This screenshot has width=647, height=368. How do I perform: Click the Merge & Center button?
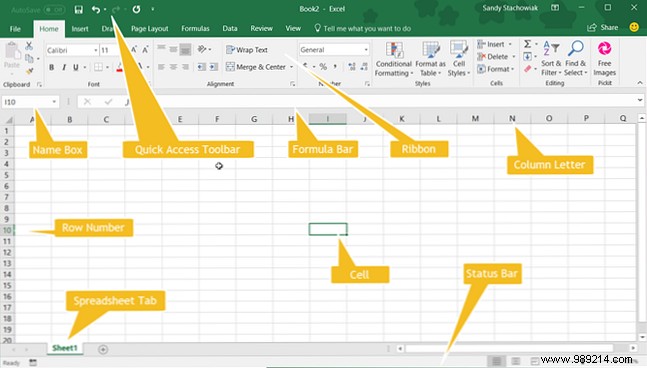pyautogui.click(x=256, y=67)
